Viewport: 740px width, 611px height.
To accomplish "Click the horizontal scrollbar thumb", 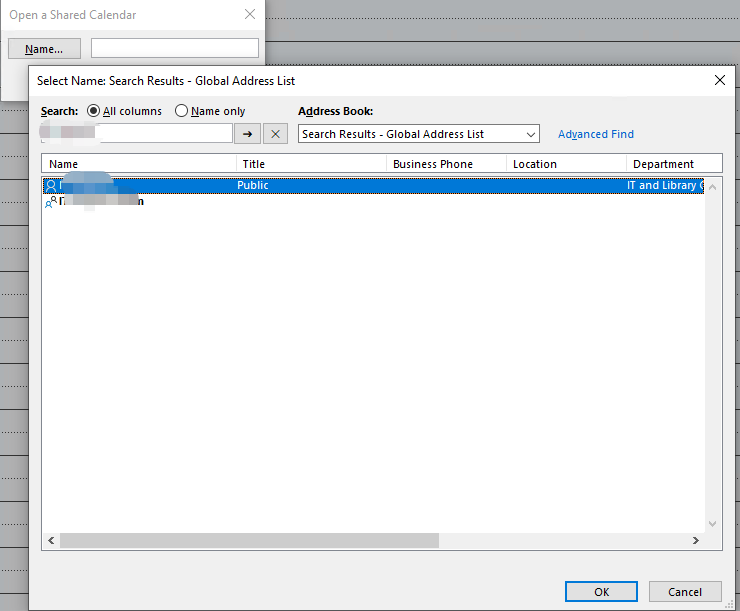I will (x=248, y=540).
